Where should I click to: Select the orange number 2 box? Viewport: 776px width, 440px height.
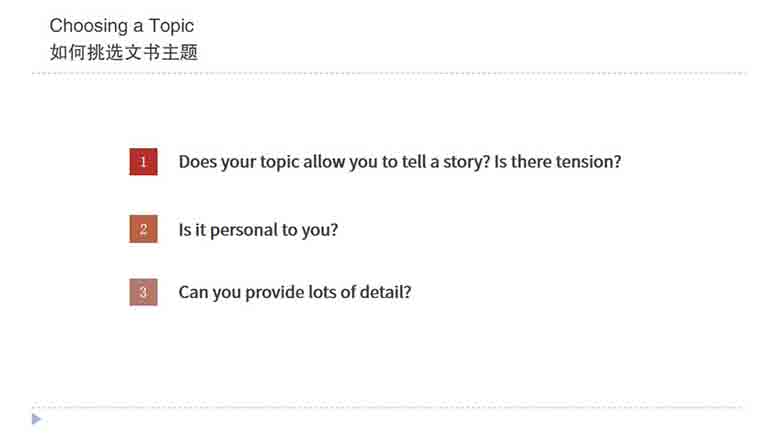[144, 229]
